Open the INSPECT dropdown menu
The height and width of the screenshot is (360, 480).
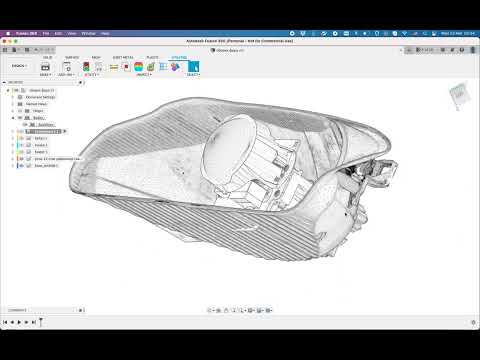(x=144, y=75)
